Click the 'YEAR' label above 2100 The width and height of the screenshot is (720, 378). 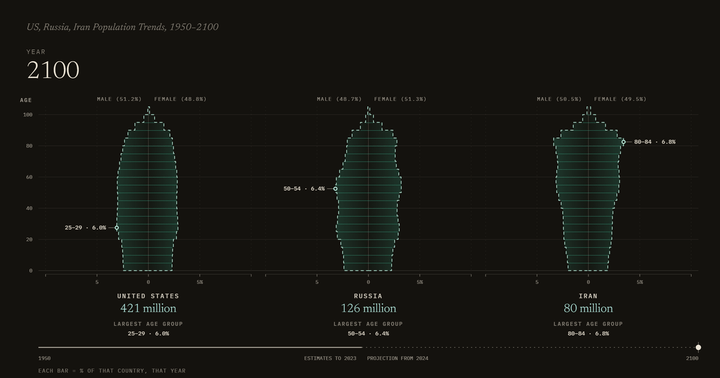point(36,52)
